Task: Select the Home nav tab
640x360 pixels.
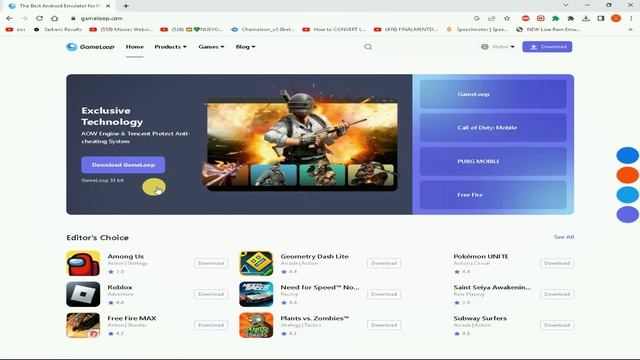Action: (135, 47)
